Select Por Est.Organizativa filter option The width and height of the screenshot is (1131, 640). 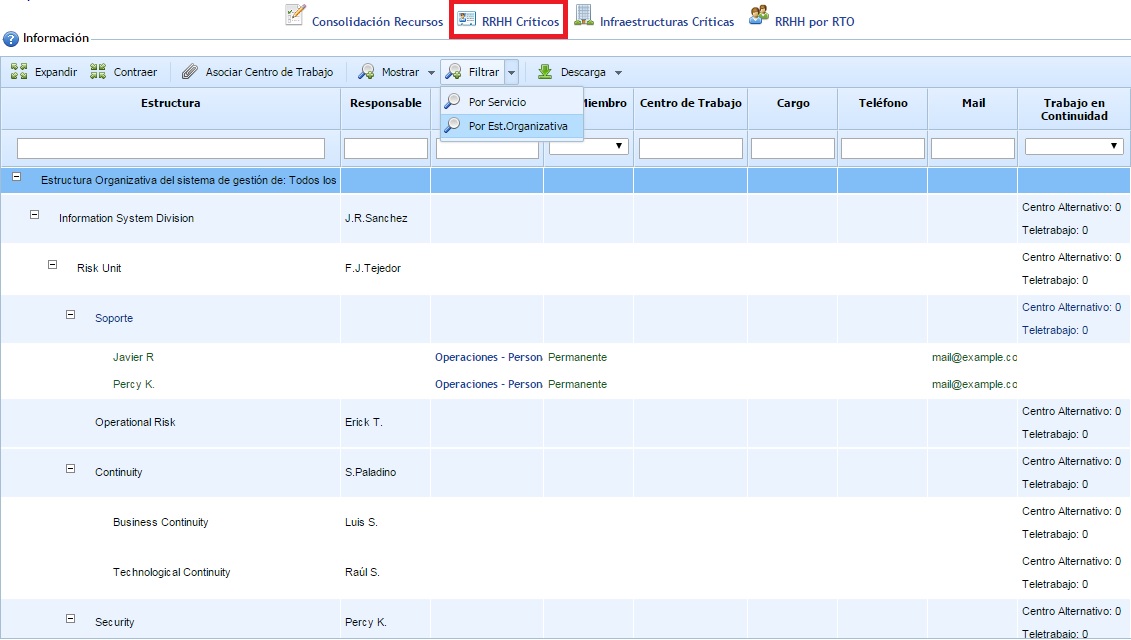517,126
